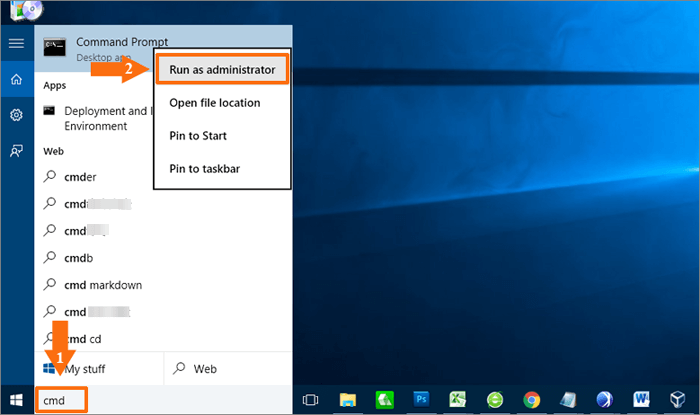Open the notepad-like icon on taskbar
Image resolution: width=700 pixels, height=415 pixels.
pos(568,400)
